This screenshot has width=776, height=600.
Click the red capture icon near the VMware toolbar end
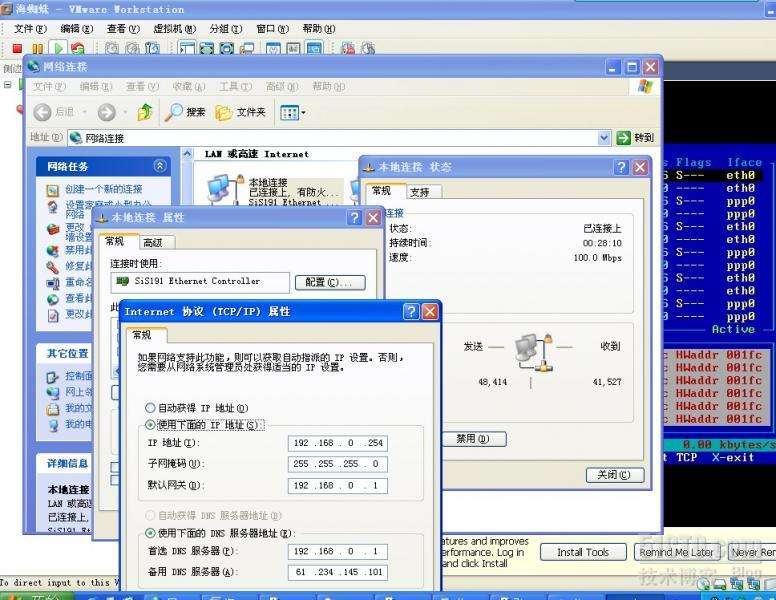[348, 49]
